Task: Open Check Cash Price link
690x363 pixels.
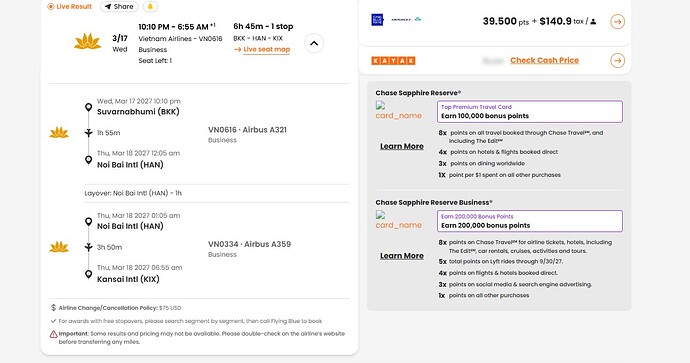Action: (544, 60)
